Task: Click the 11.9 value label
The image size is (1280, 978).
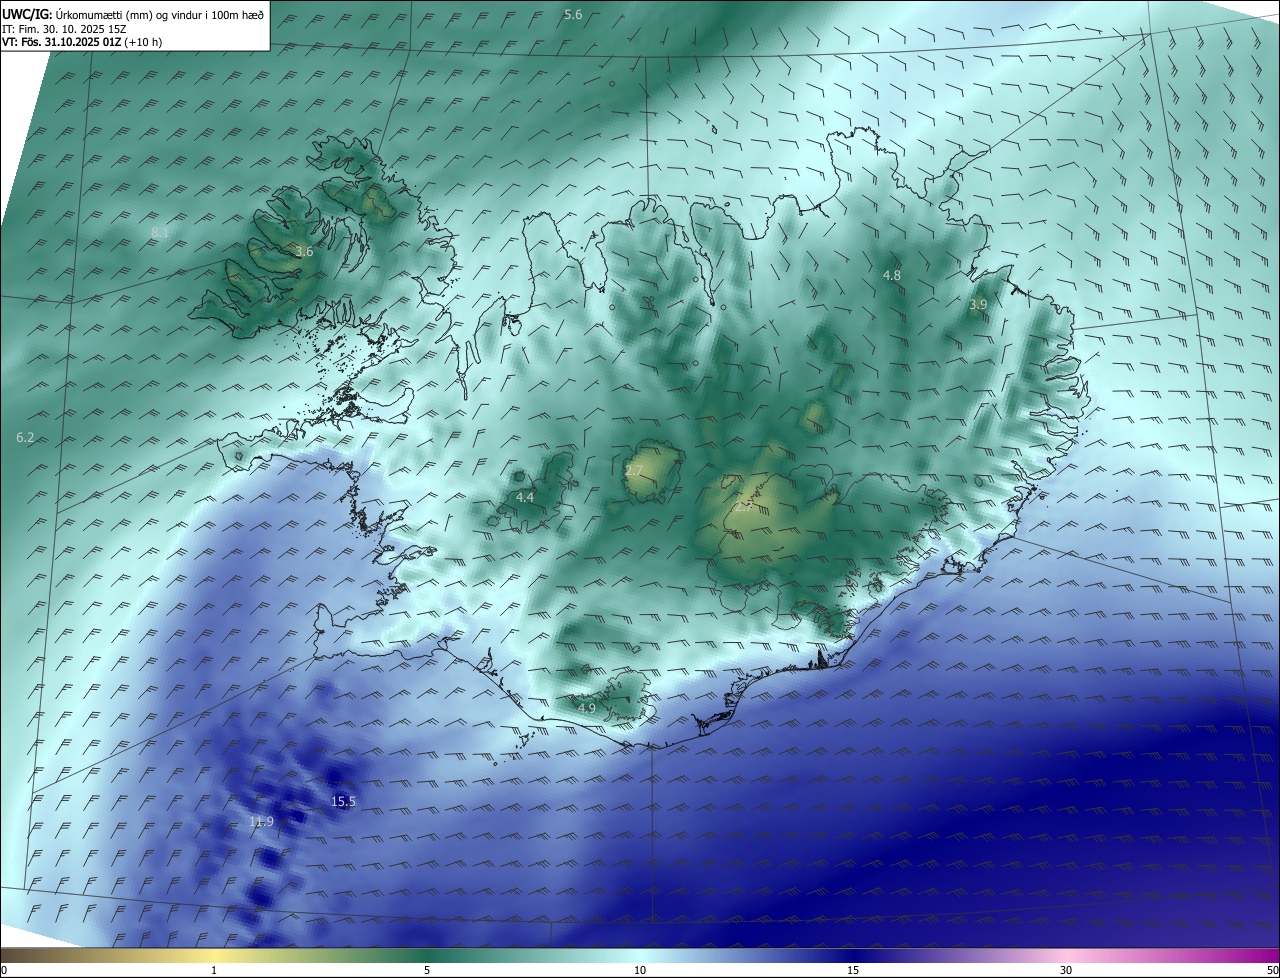Action: click(x=261, y=822)
